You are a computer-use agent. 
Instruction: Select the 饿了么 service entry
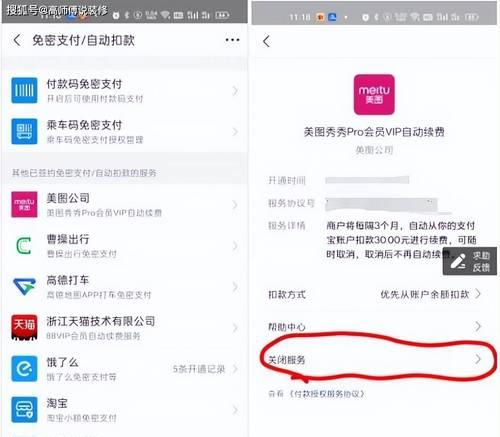pyautogui.click(x=125, y=369)
